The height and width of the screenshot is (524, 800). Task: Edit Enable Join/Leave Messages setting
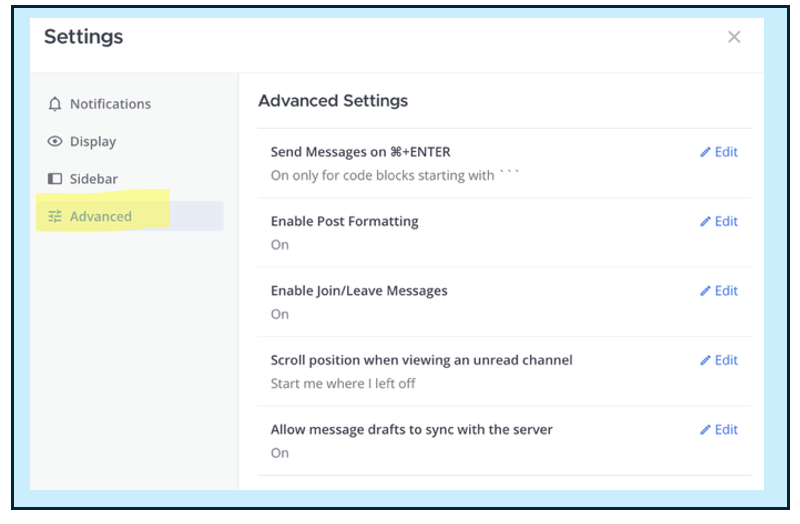tap(725, 291)
